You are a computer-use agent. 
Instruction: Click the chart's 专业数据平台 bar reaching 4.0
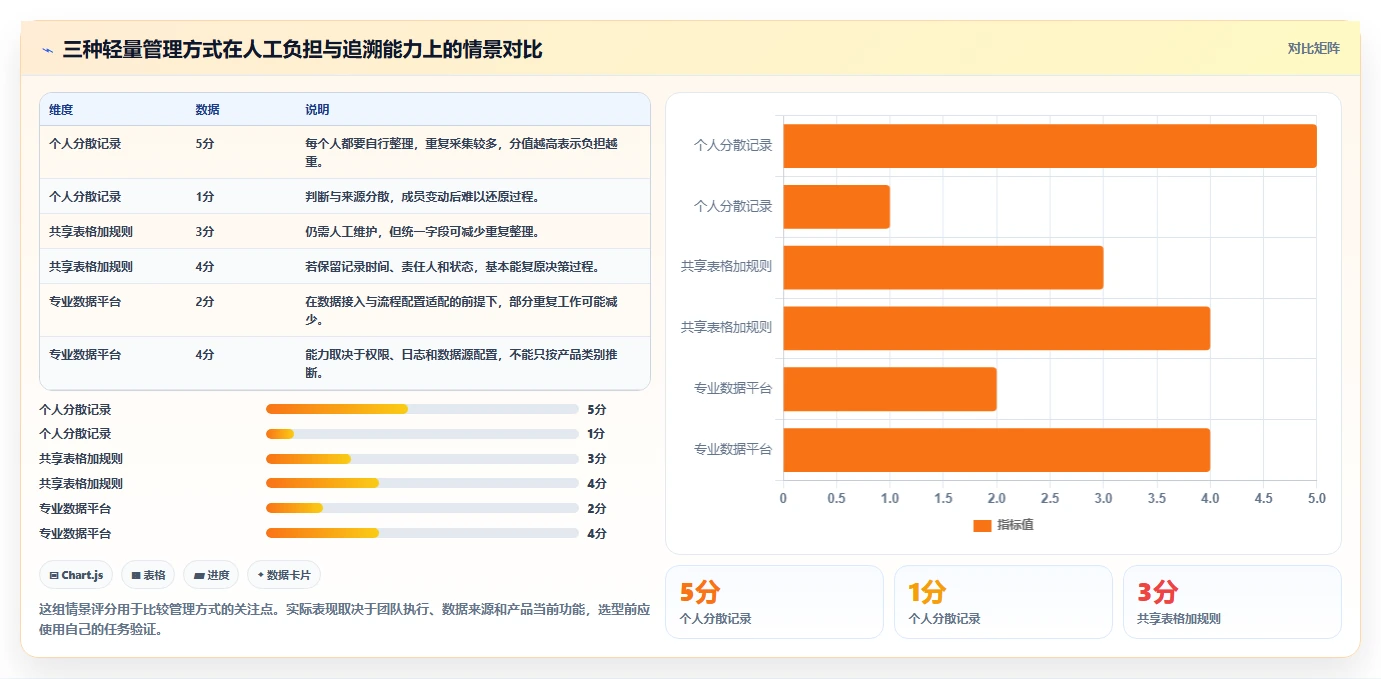point(996,450)
